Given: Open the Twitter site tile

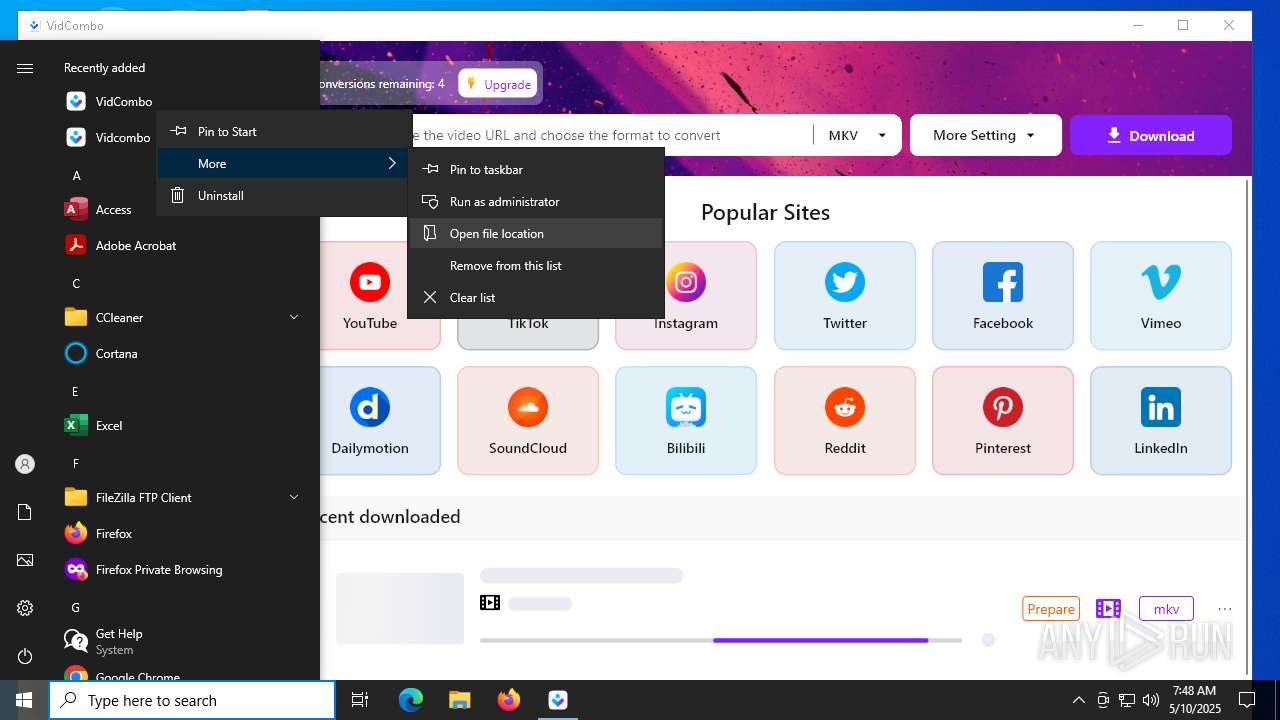Looking at the screenshot, I should click(x=845, y=296).
